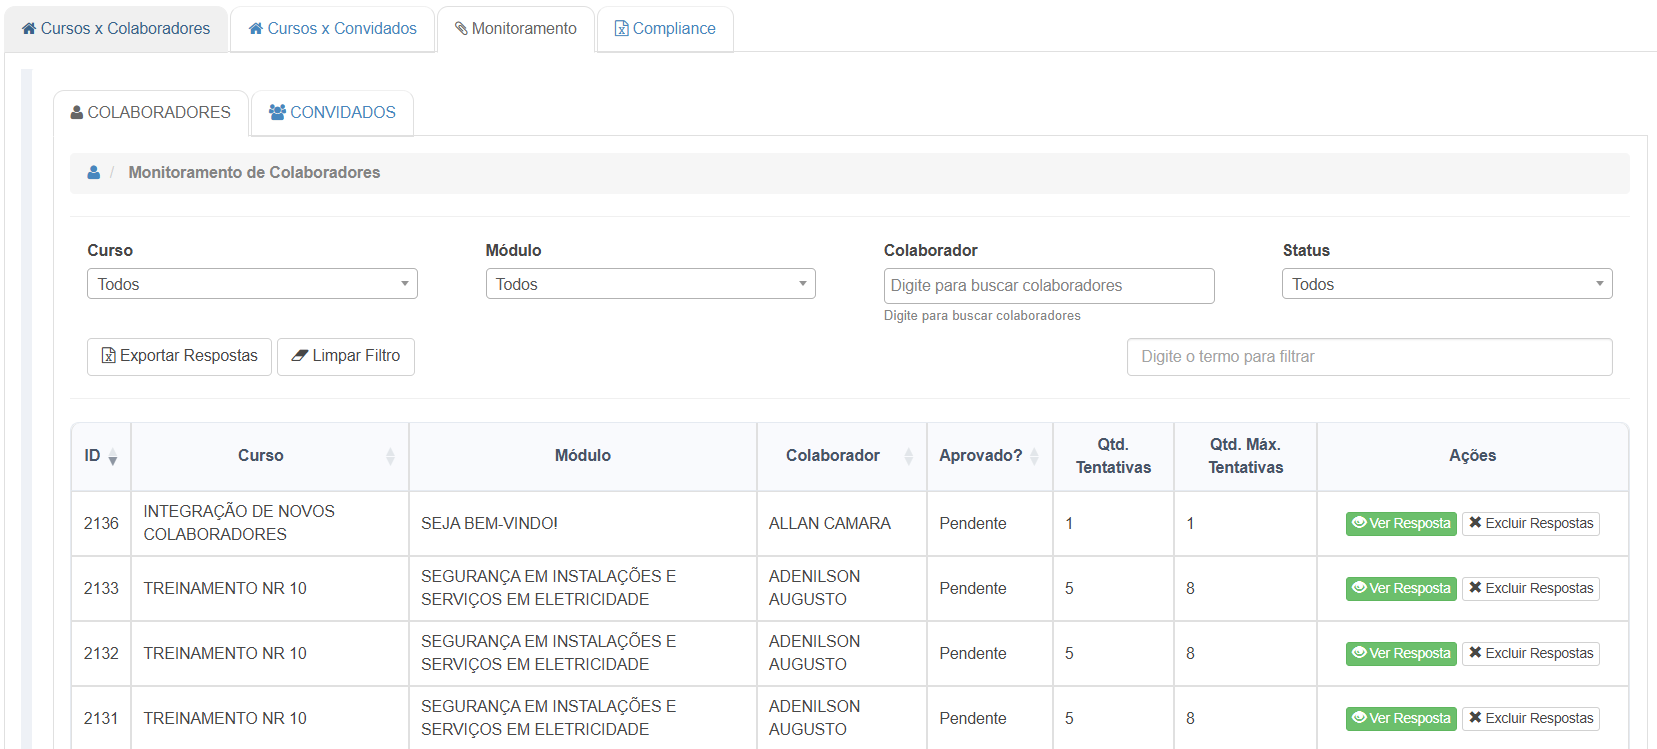Viewport: 1657px width, 749px height.
Task: Switch to the CONVIDADOS sub-tab
Action: click(x=332, y=113)
